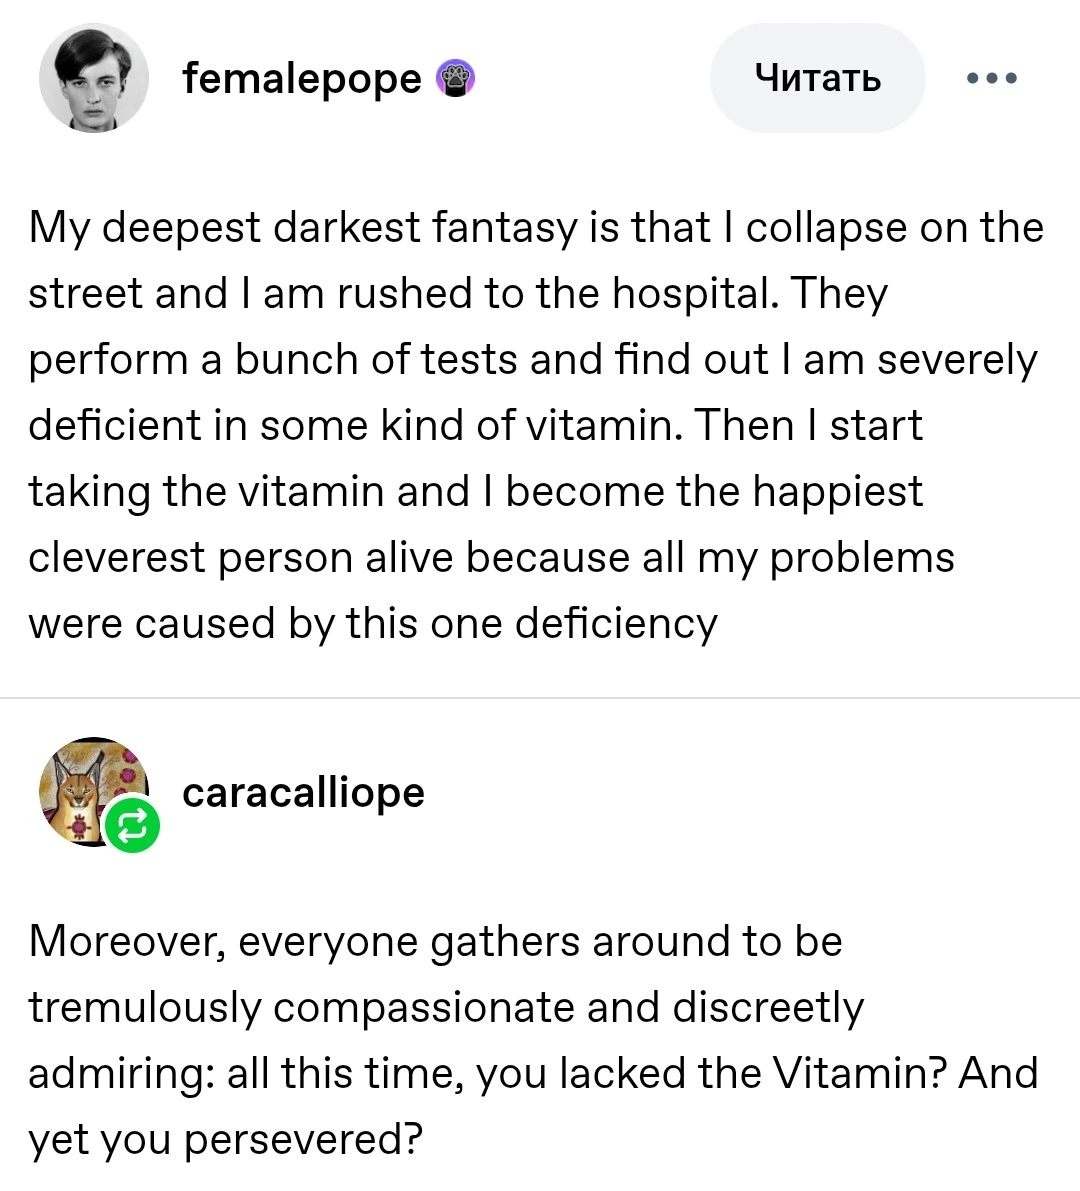Click caracalliope's caracal cat avatar
This screenshot has width=1080, height=1191.
93,791
